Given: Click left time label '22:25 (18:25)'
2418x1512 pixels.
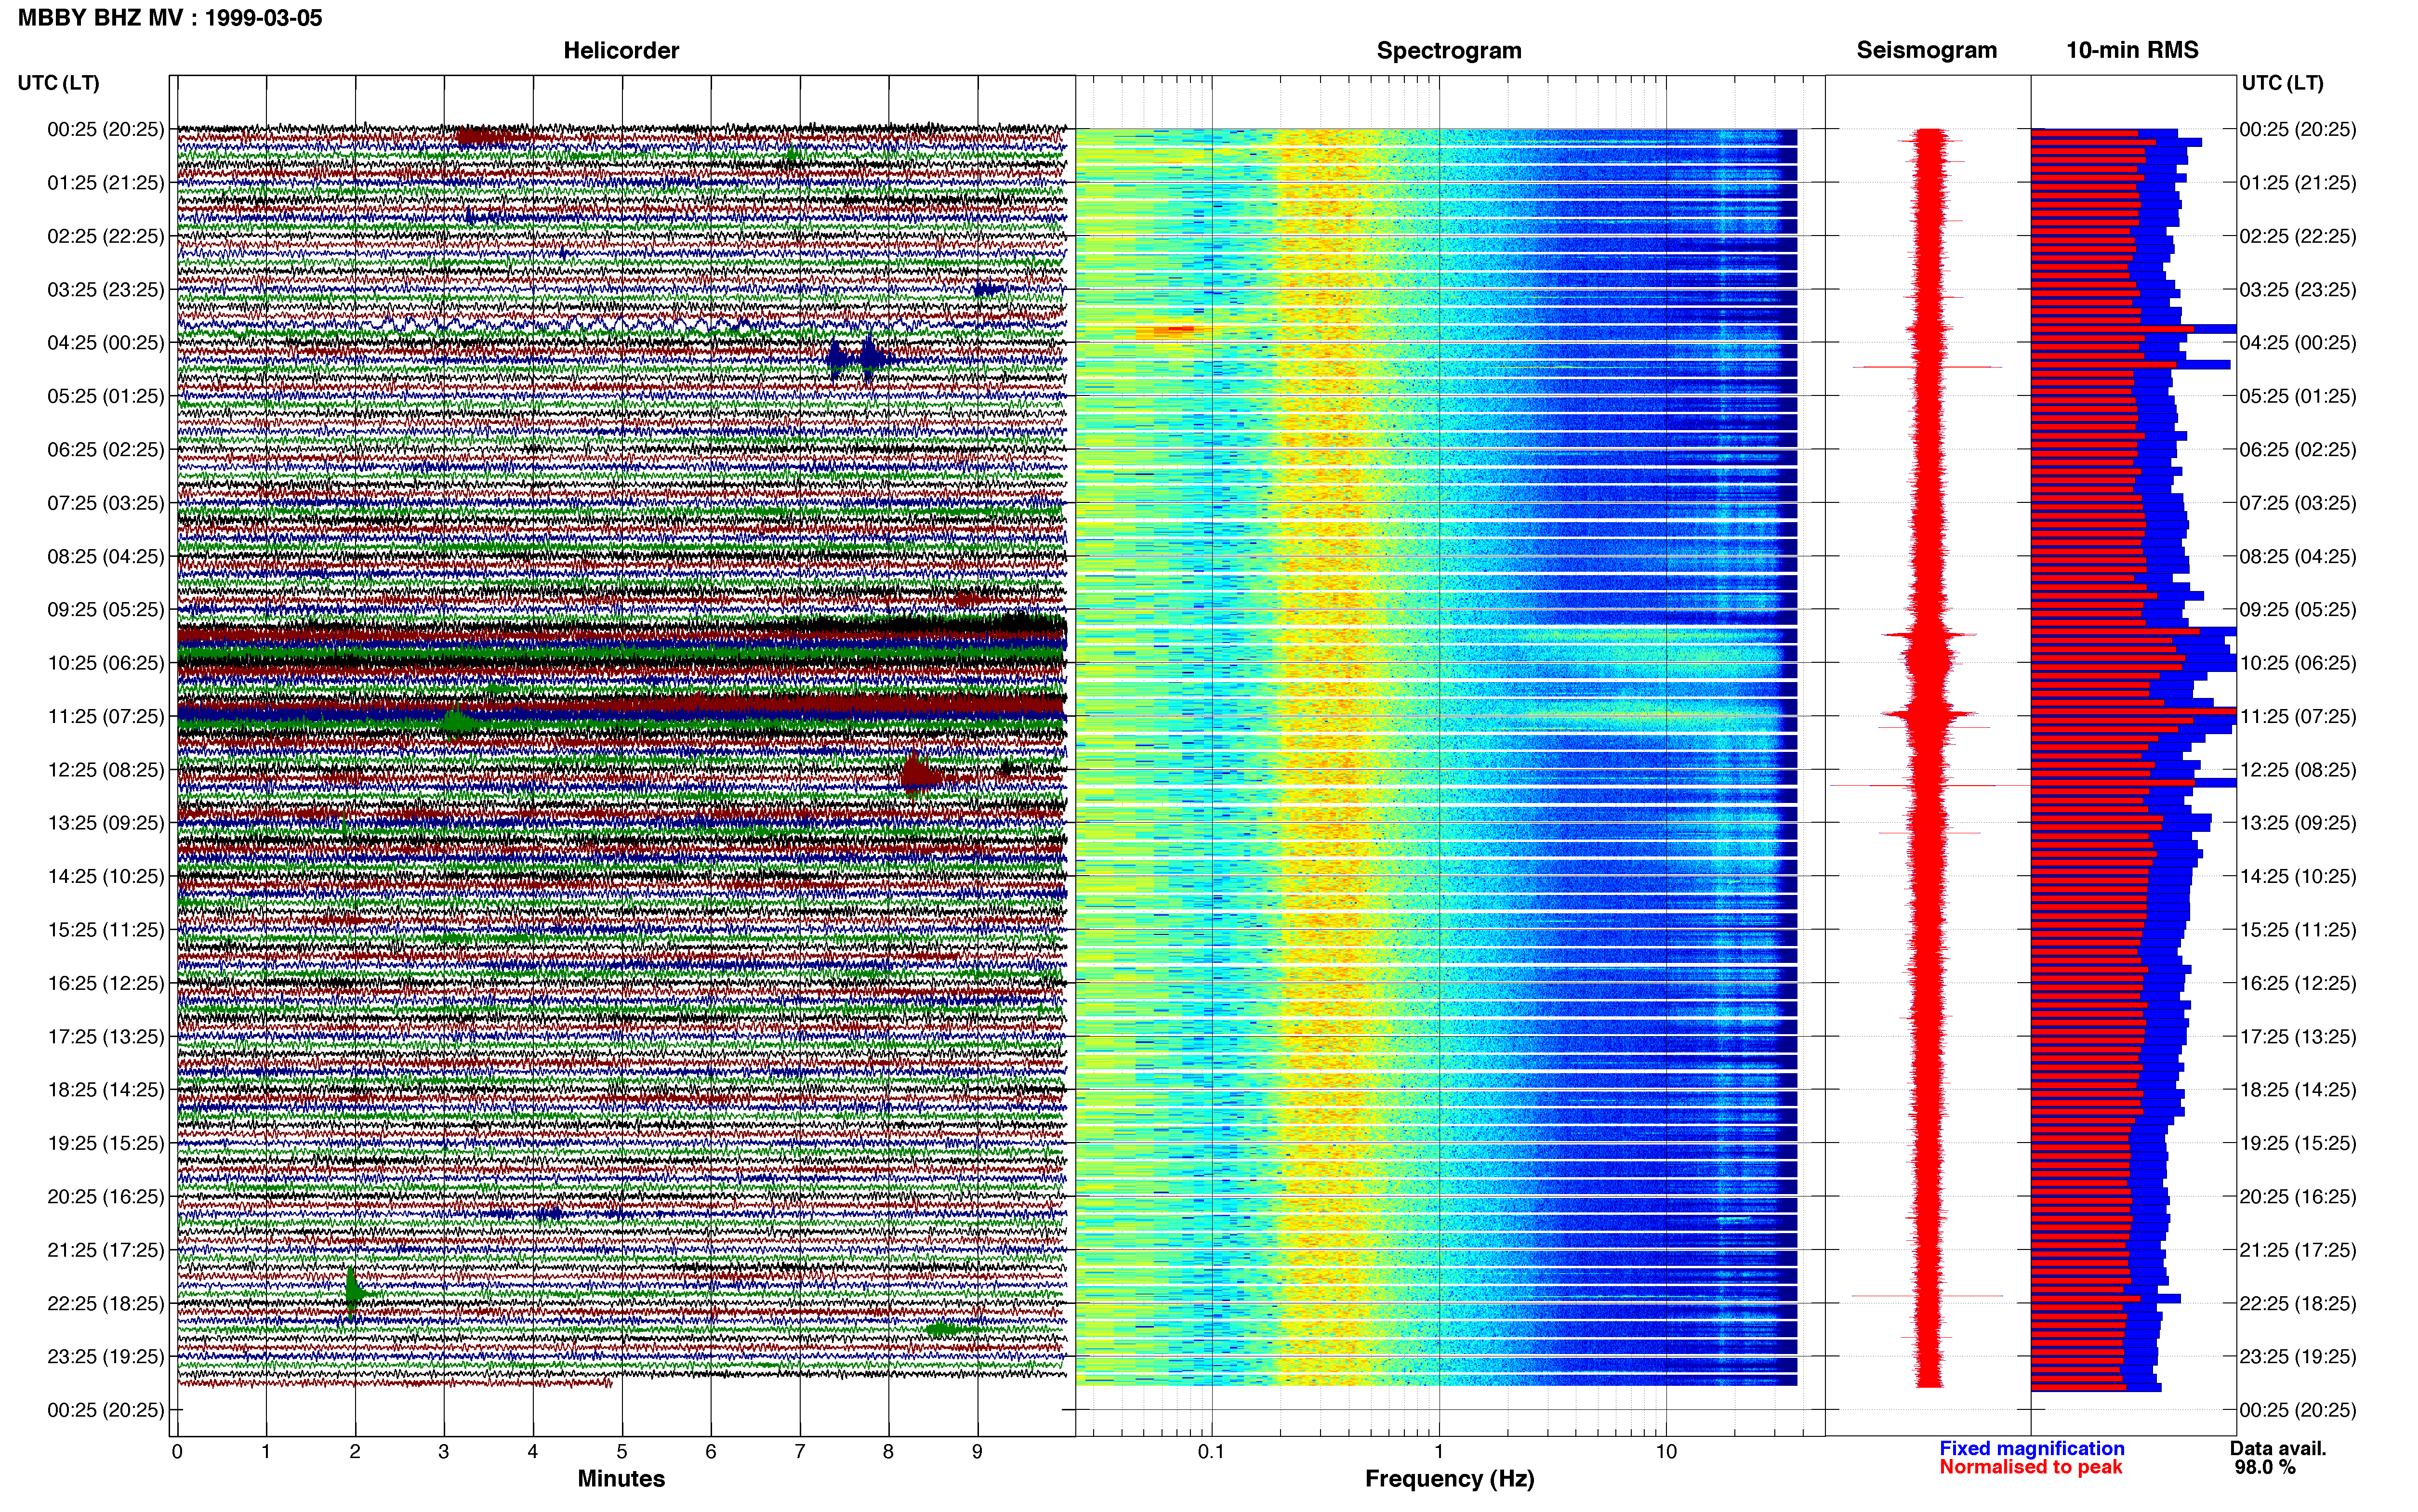Looking at the screenshot, I should coord(106,1303).
